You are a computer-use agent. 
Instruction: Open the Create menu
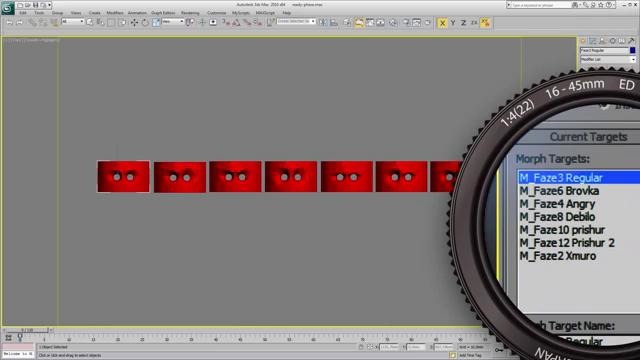tap(94, 13)
